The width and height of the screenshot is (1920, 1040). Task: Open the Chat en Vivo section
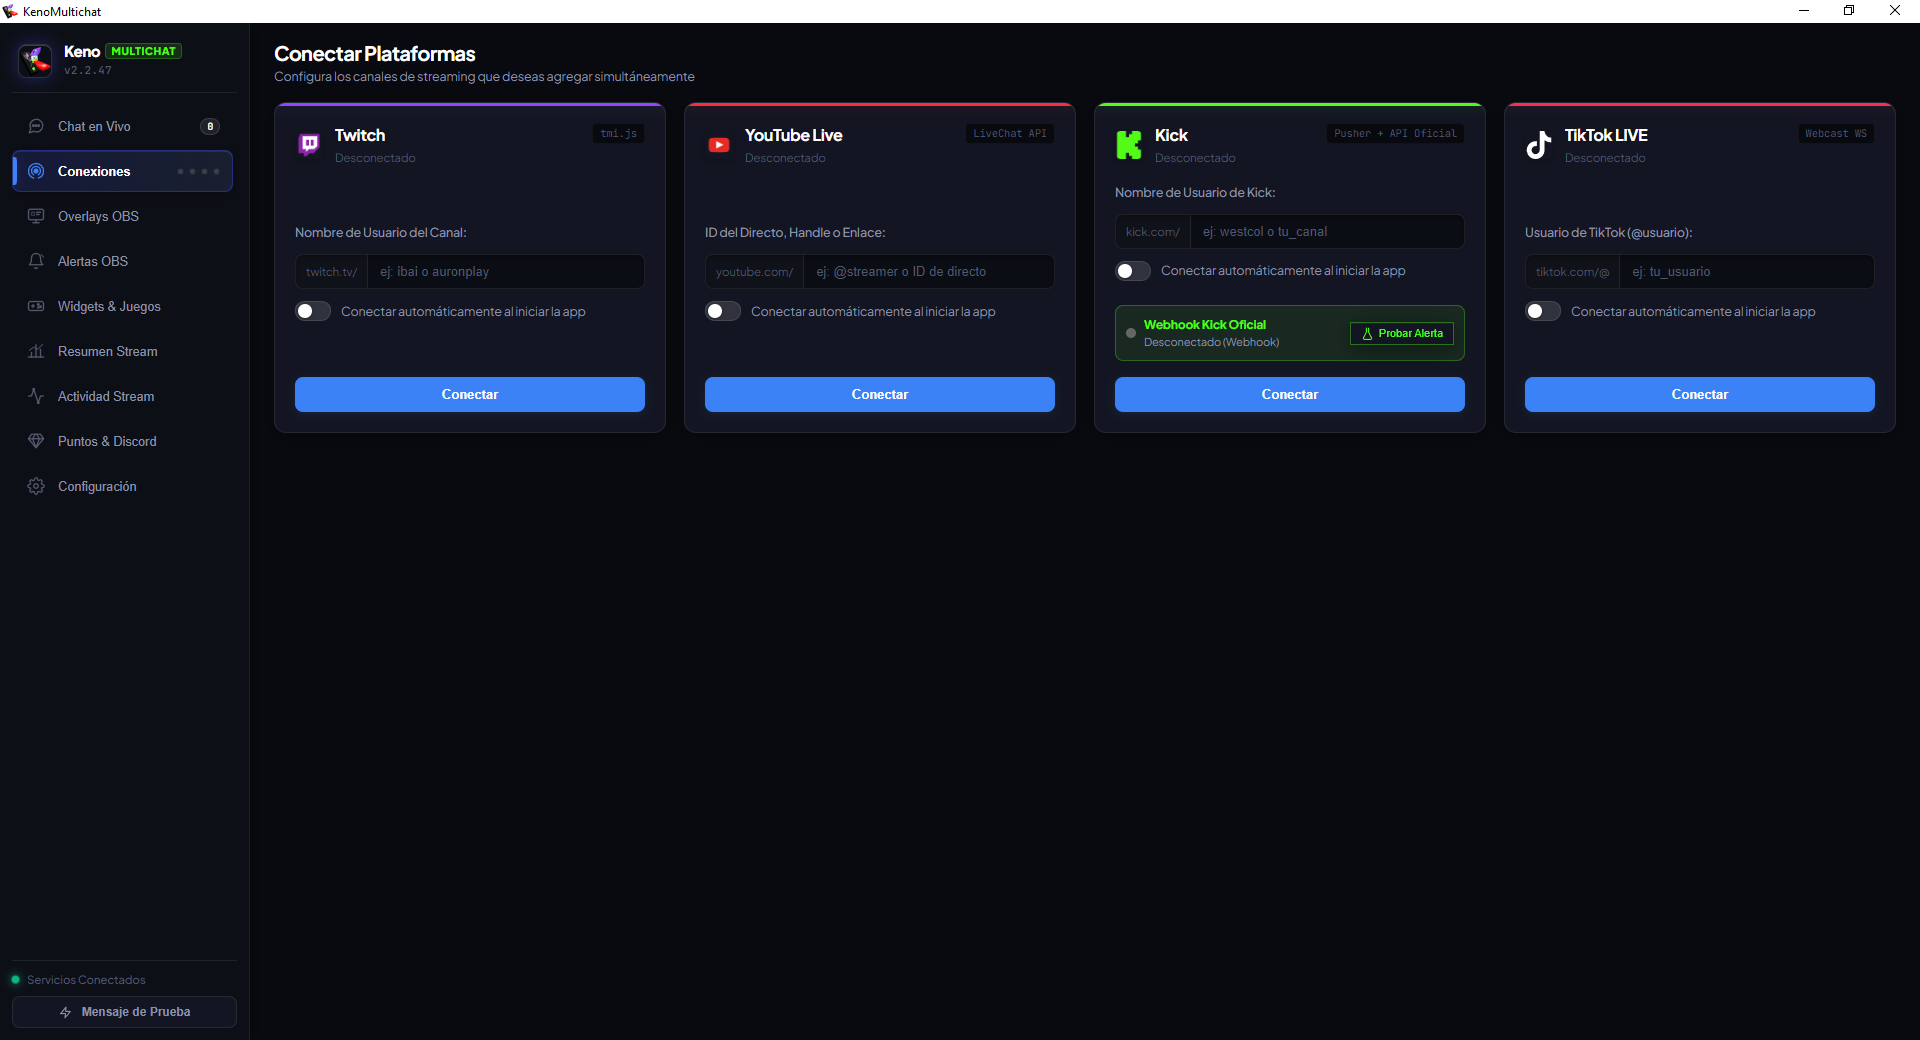click(123, 126)
